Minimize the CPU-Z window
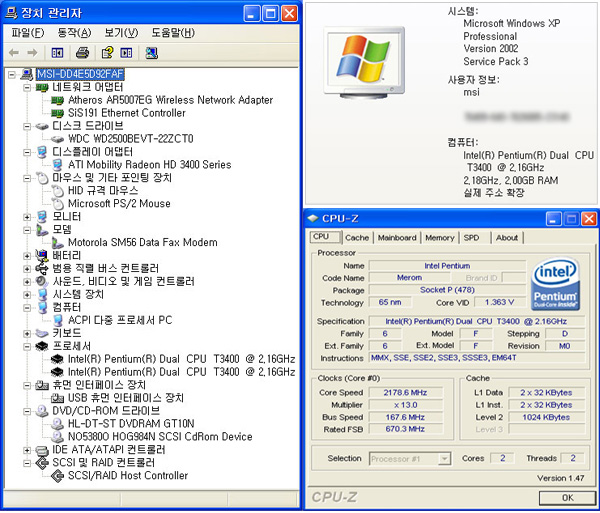600x513 pixels. click(x=554, y=219)
